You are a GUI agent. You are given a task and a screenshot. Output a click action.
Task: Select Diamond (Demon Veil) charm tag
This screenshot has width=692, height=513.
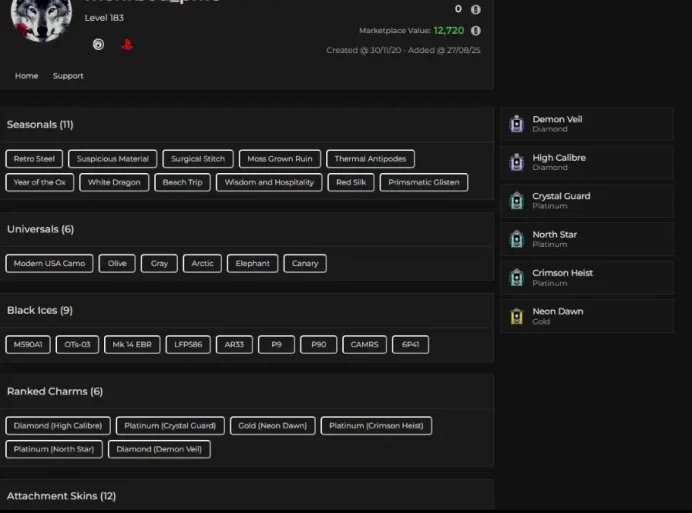coord(159,449)
